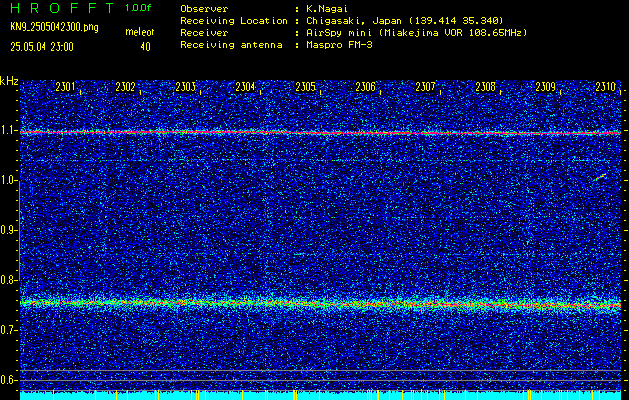Click the meteor count value 40
The height and width of the screenshot is (400, 629).
click(x=145, y=47)
